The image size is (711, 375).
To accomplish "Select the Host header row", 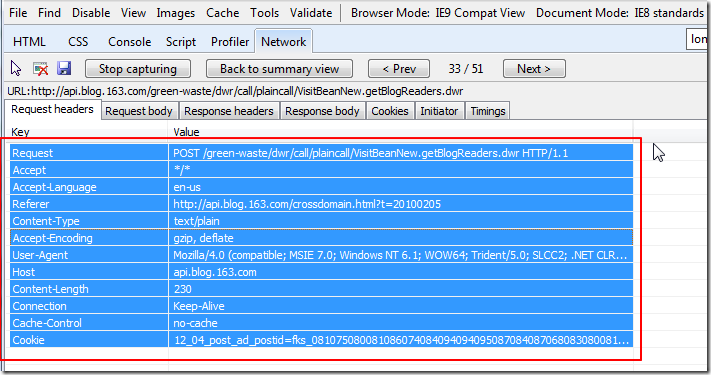I will click(x=321, y=272).
